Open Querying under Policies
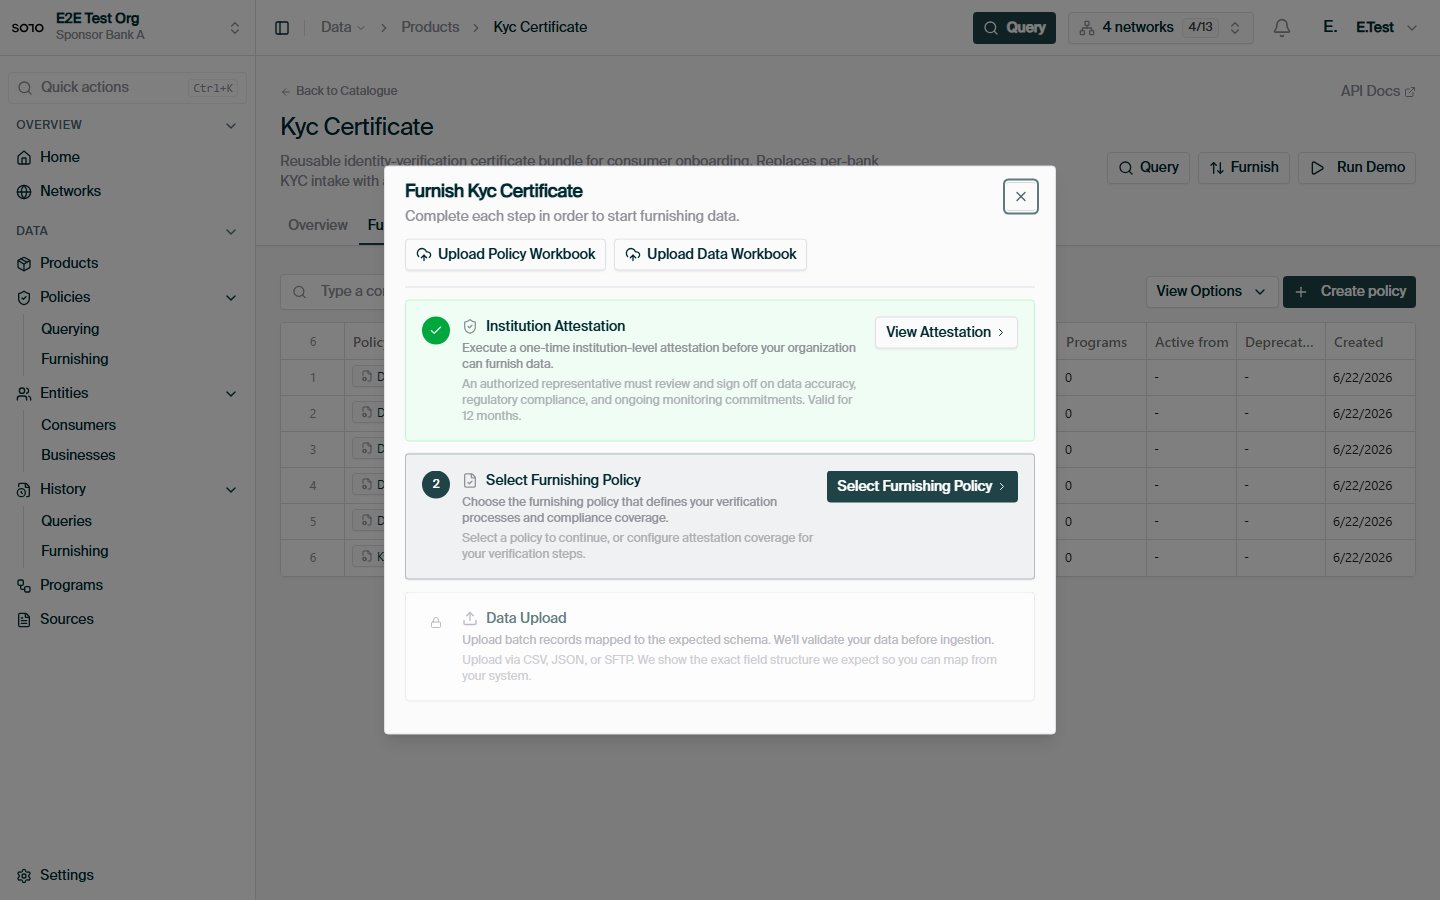Screen dimensions: 1440x900 pos(70,329)
